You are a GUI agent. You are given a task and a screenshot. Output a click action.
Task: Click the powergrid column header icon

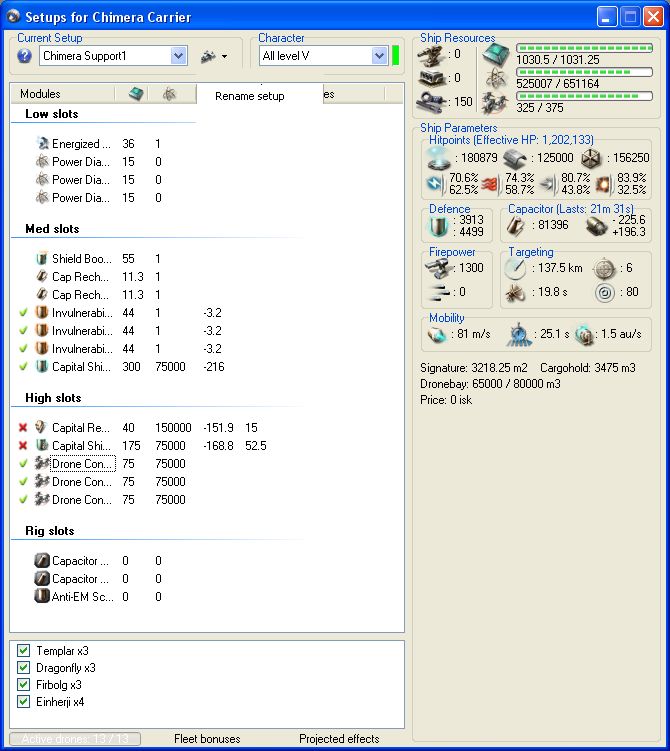170,94
